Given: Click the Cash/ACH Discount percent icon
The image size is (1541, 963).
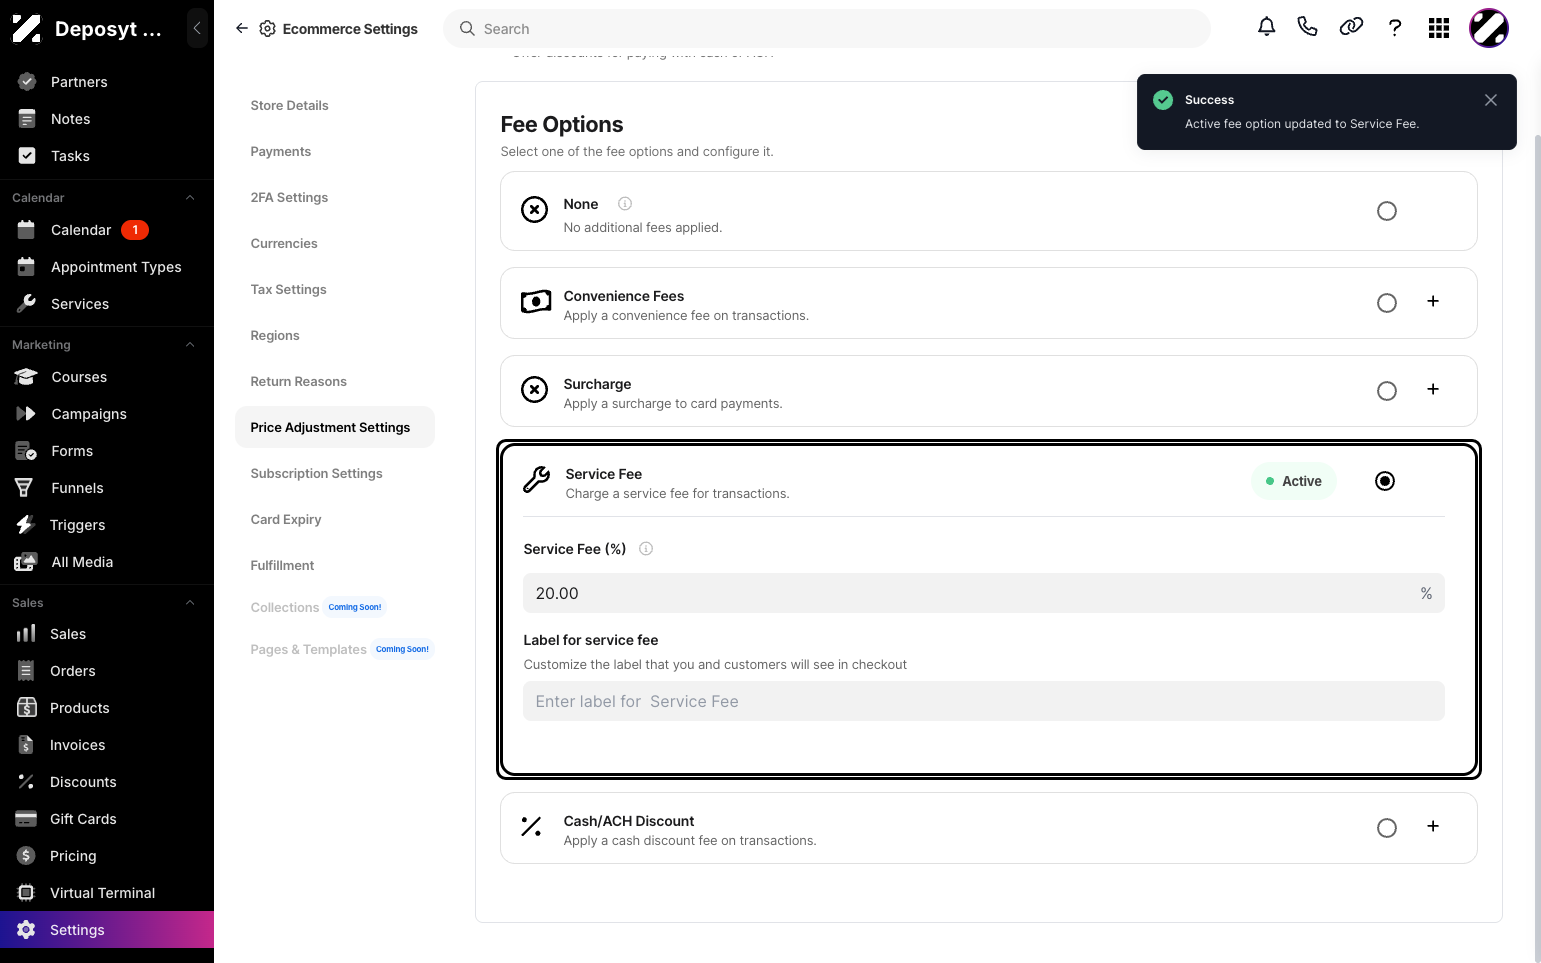Looking at the screenshot, I should point(532,827).
